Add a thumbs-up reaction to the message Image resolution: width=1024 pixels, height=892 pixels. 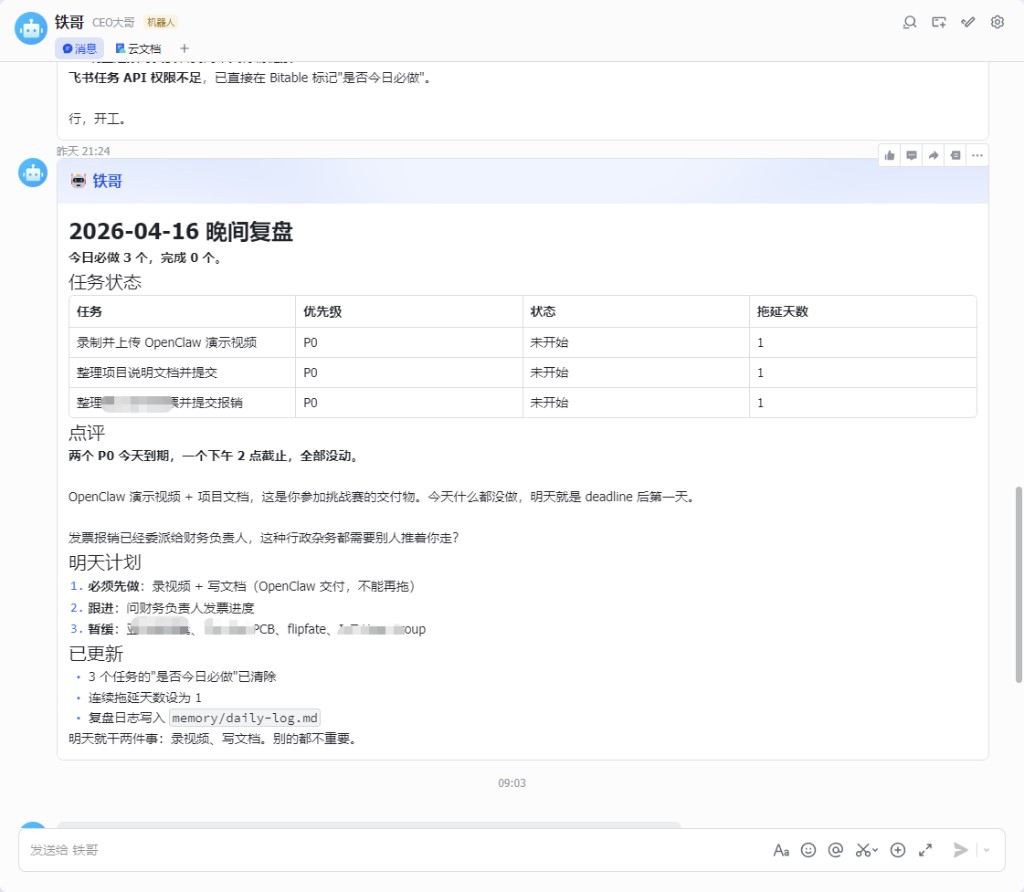click(x=889, y=155)
